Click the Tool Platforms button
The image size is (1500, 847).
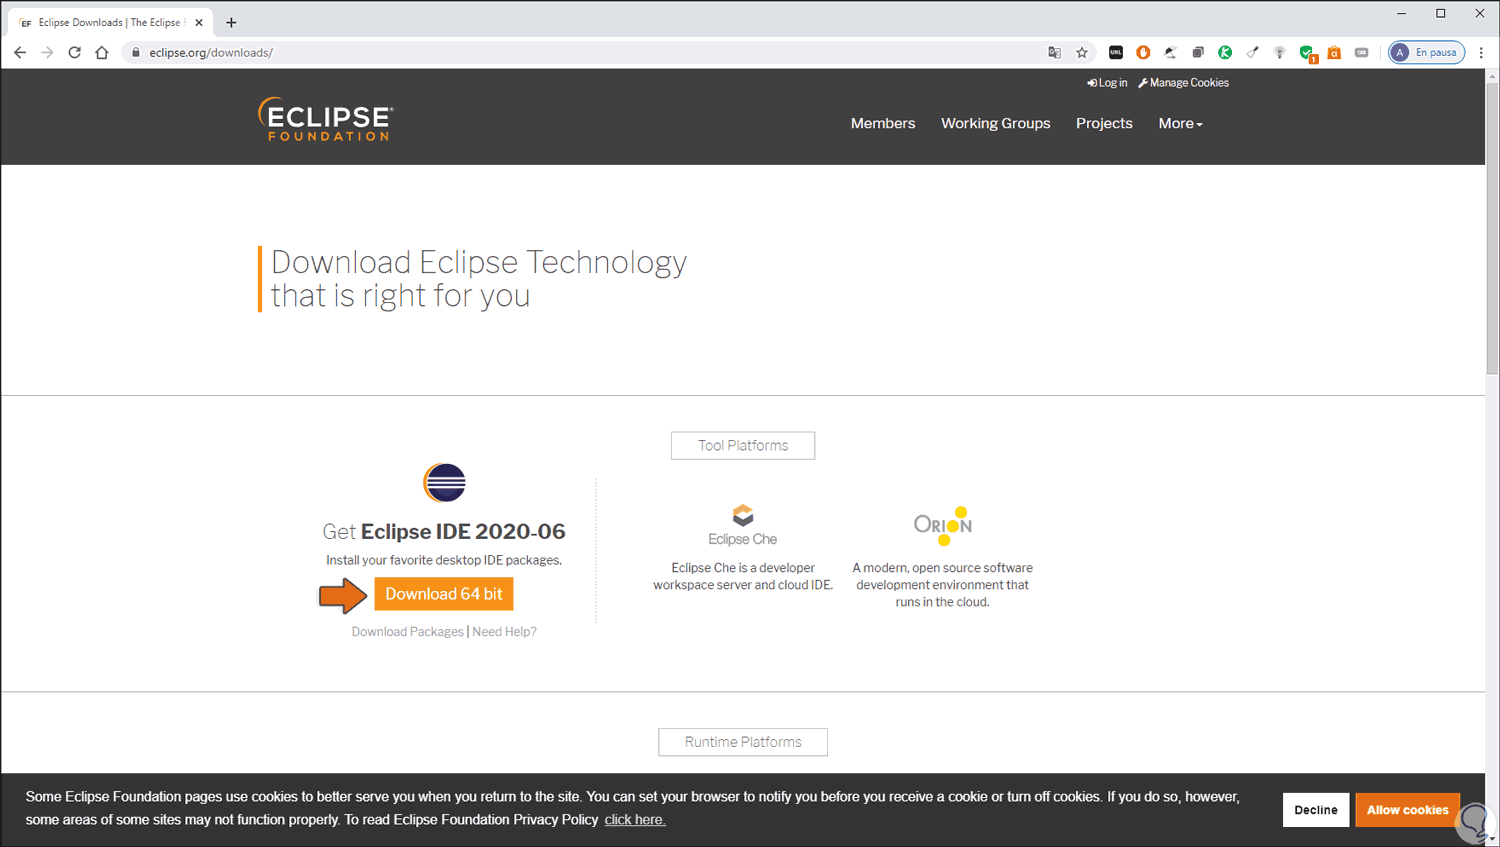pyautogui.click(x=743, y=446)
